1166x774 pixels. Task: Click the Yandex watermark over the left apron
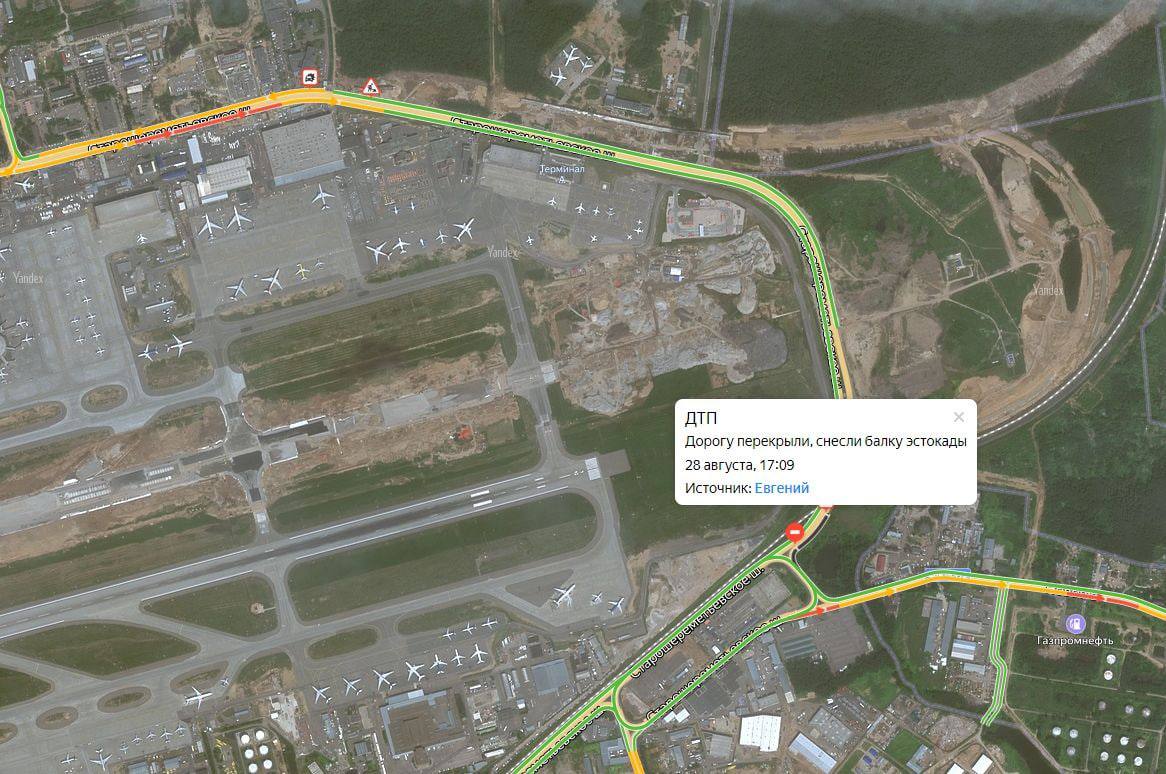coord(28,278)
